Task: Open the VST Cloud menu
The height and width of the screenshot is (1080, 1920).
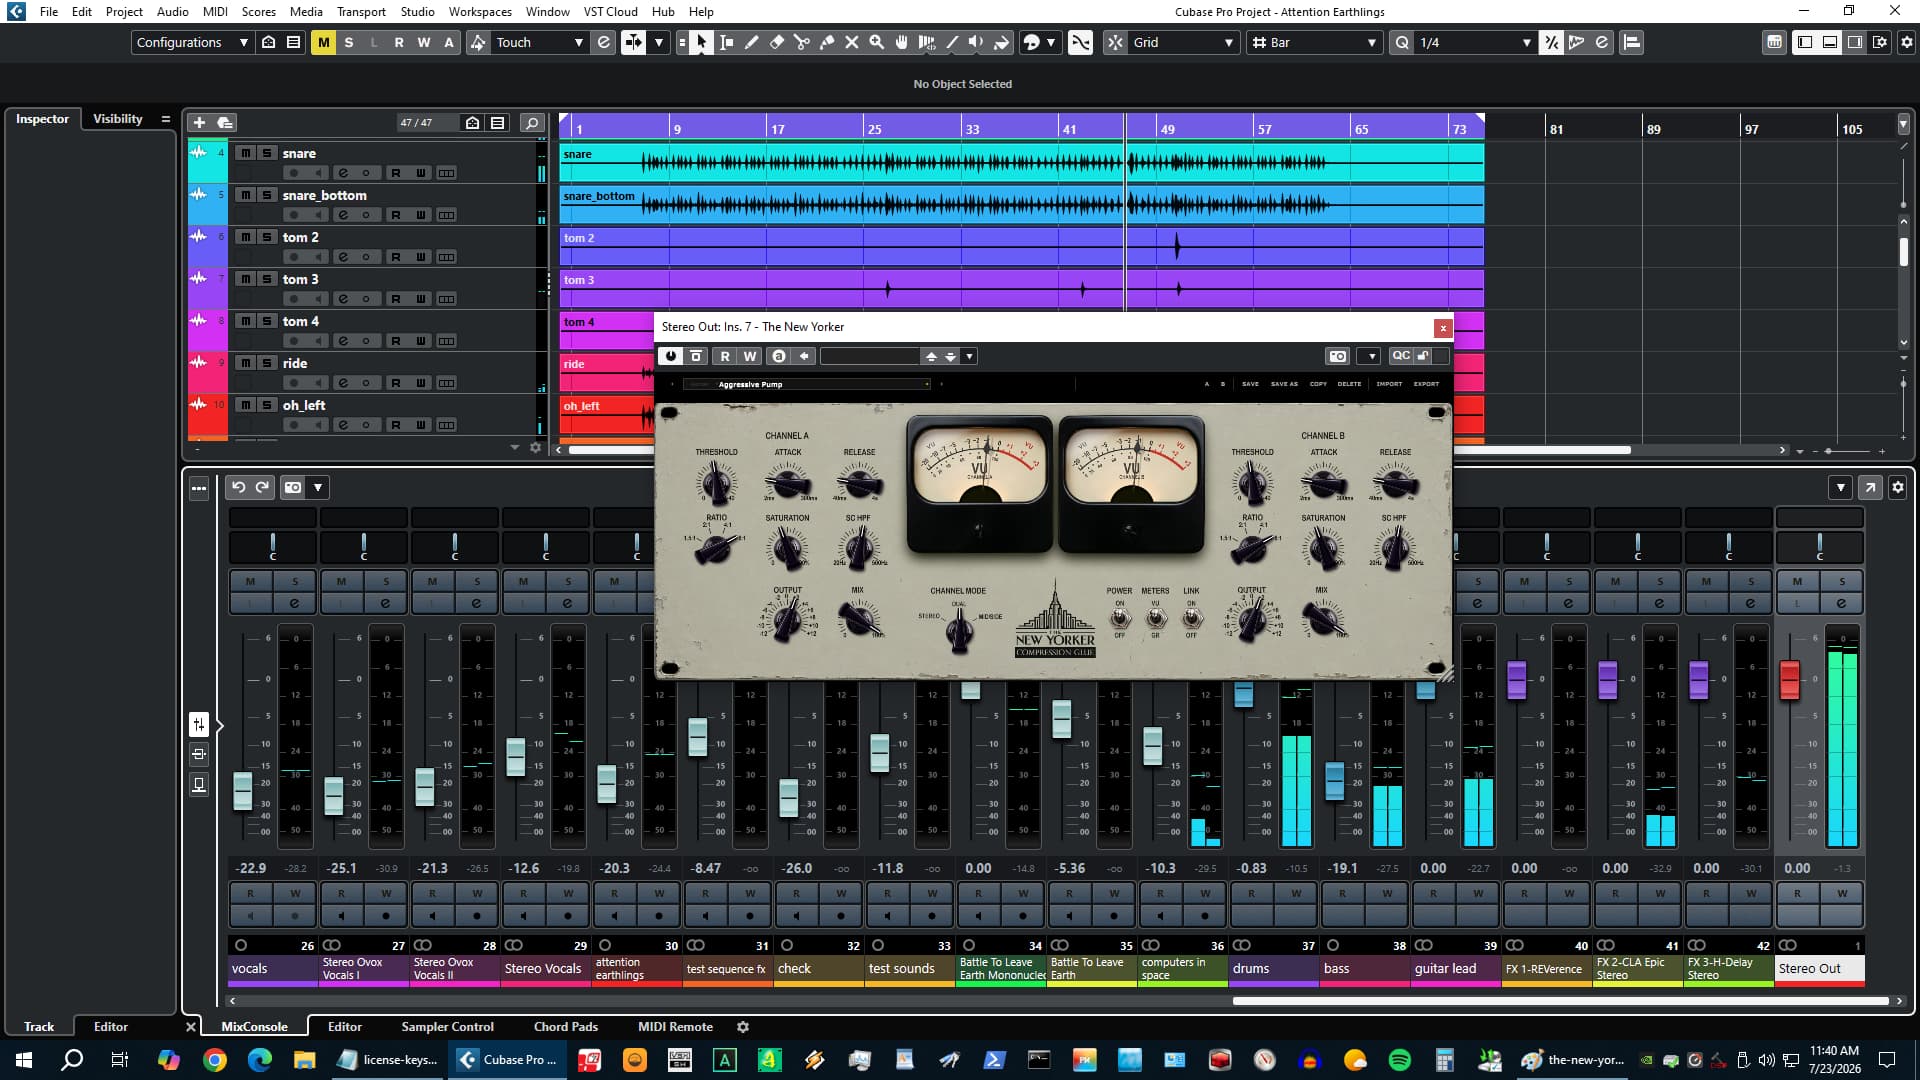Action: [610, 11]
